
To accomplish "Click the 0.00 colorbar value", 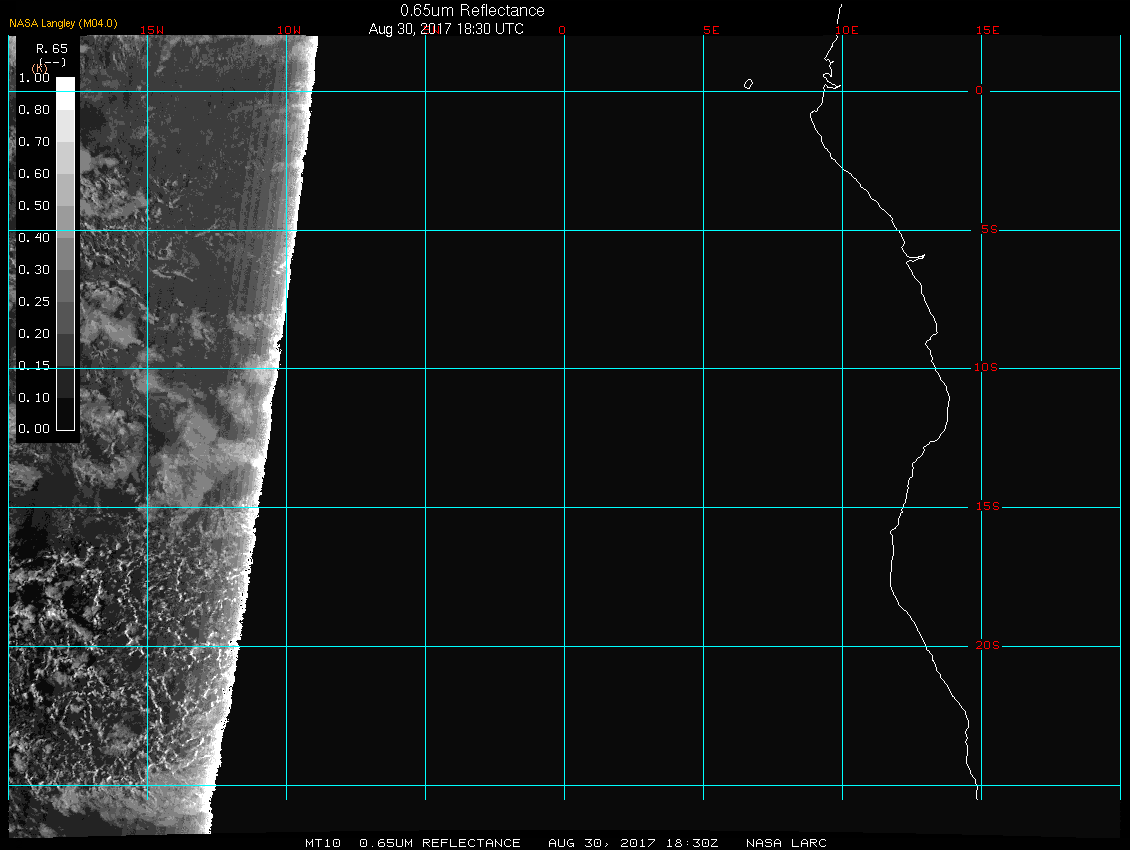I will coord(34,429).
